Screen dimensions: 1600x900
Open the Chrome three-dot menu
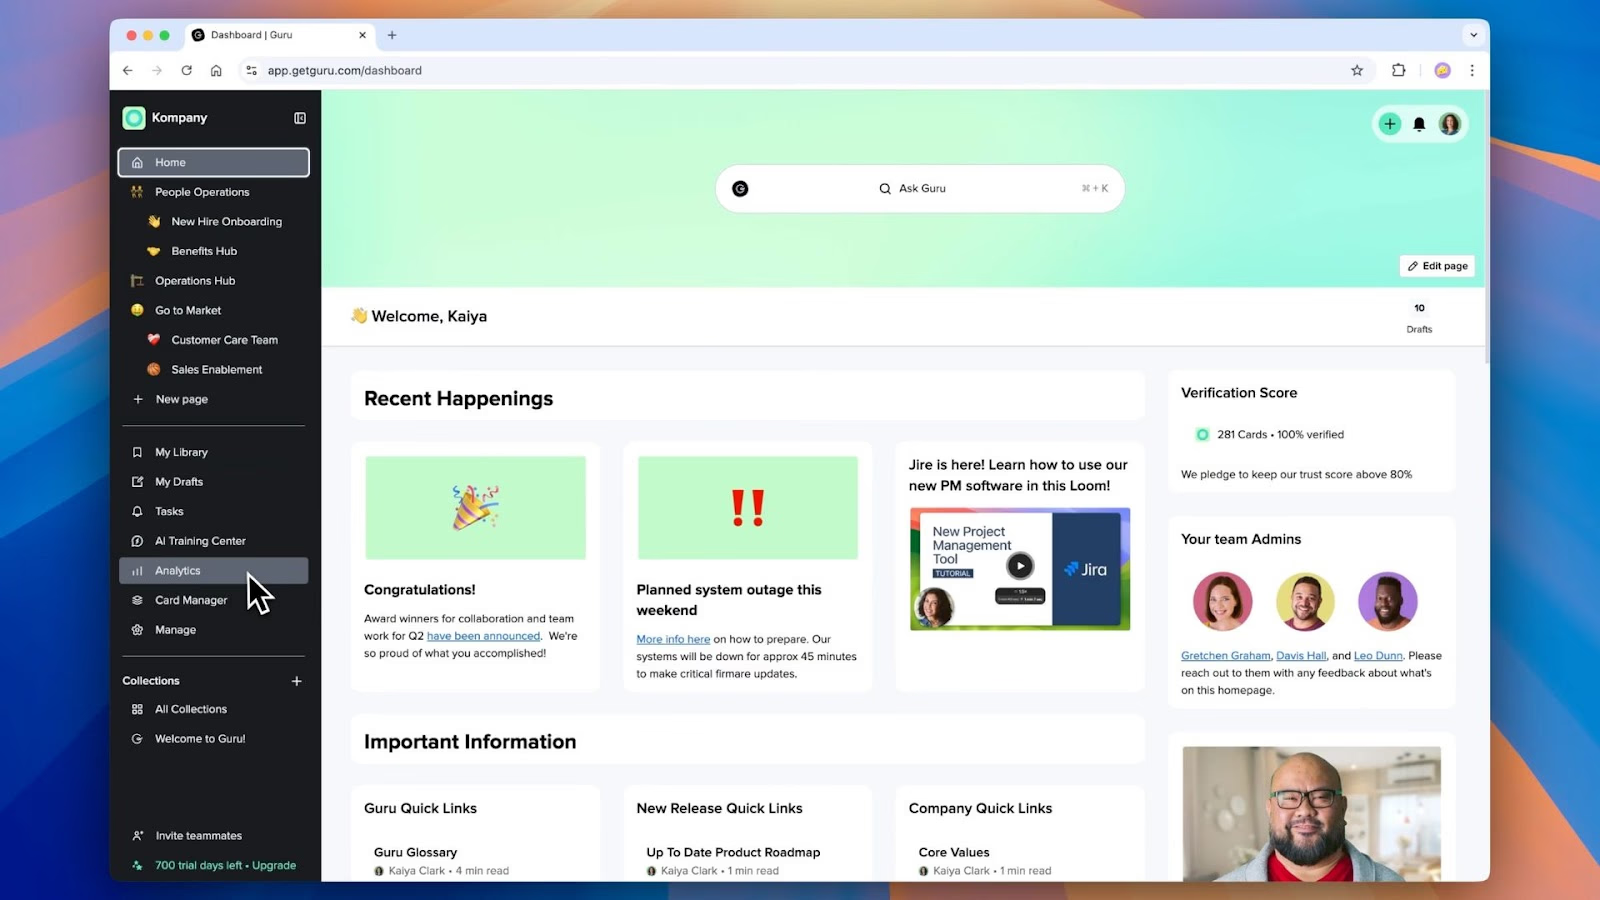click(1472, 70)
